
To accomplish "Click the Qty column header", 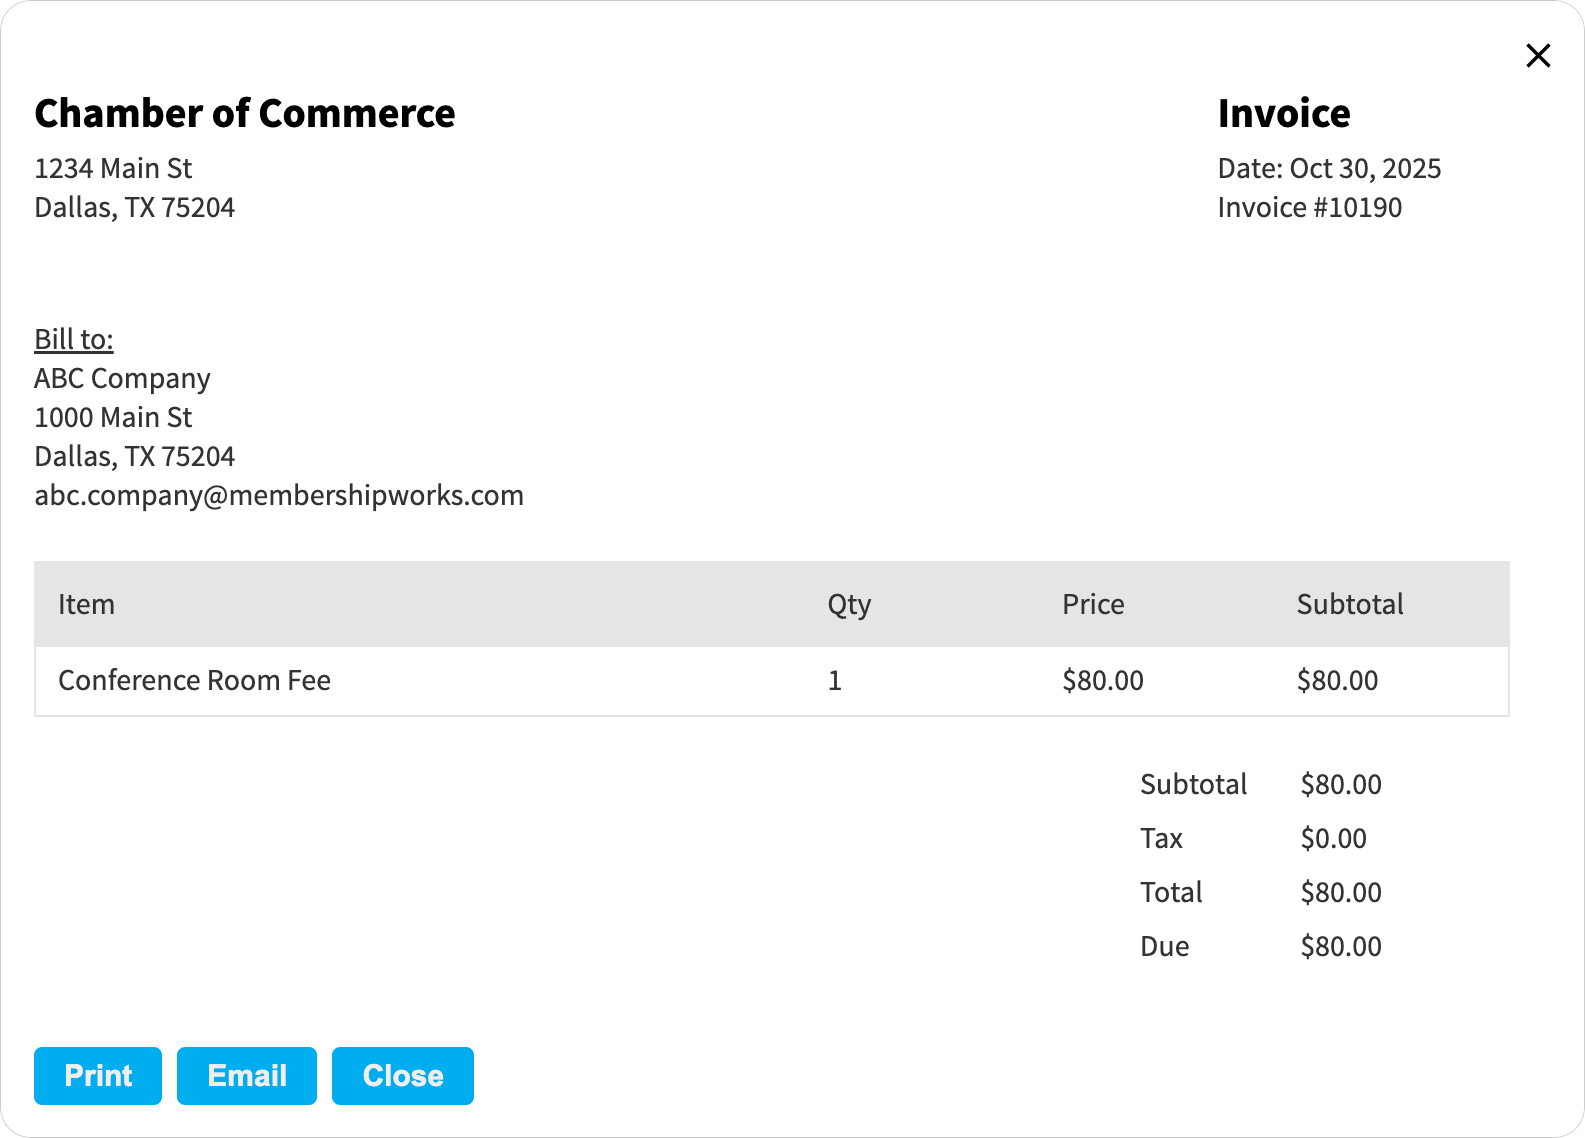I will (849, 605).
